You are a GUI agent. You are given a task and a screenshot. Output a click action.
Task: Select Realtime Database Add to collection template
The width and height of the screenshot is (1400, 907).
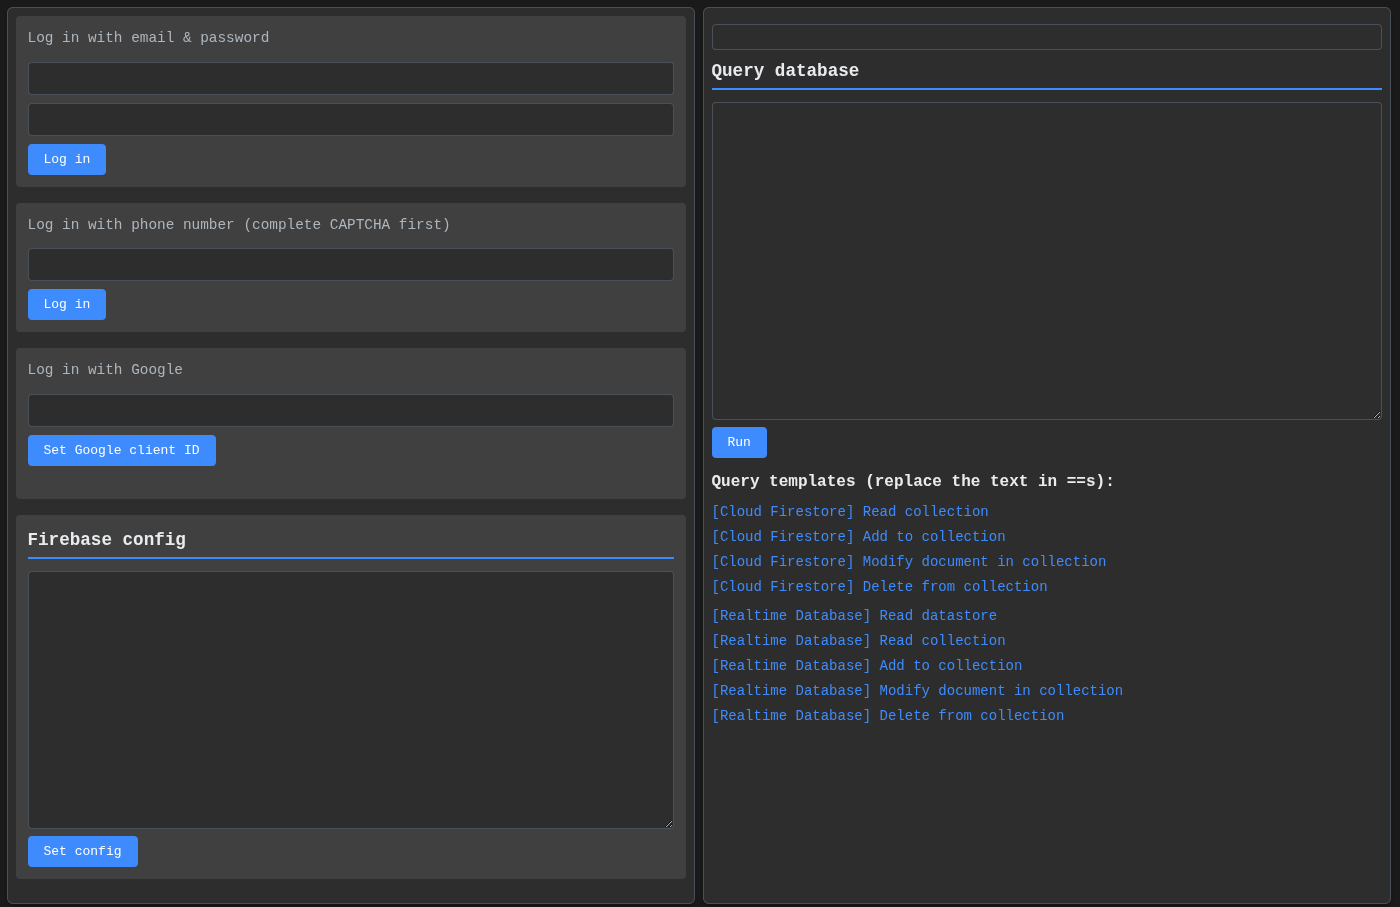[867, 666]
